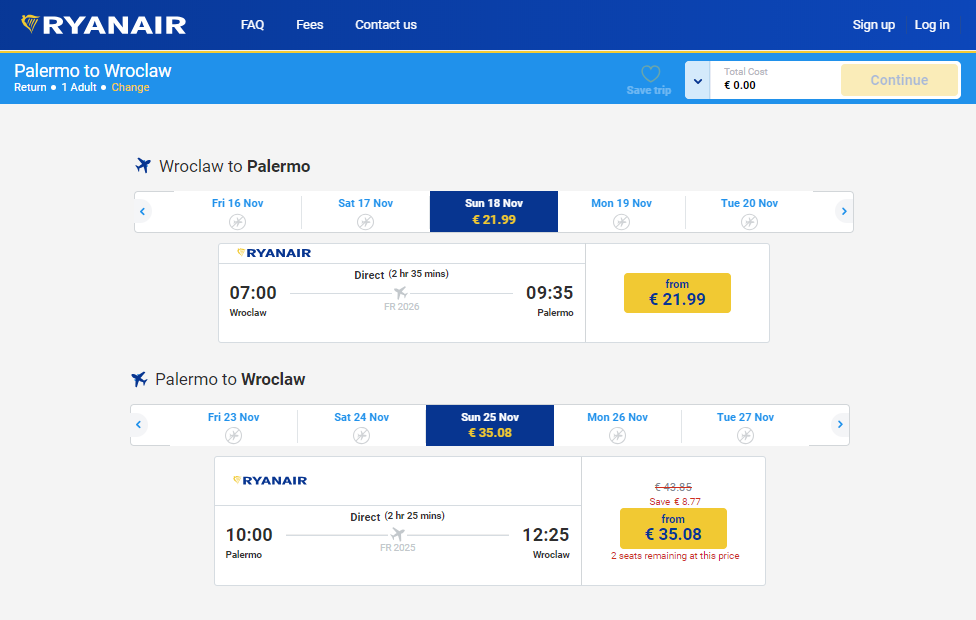Click the Ryanair harp logo
Image resolution: width=976 pixels, height=620 pixels.
pos(30,24)
